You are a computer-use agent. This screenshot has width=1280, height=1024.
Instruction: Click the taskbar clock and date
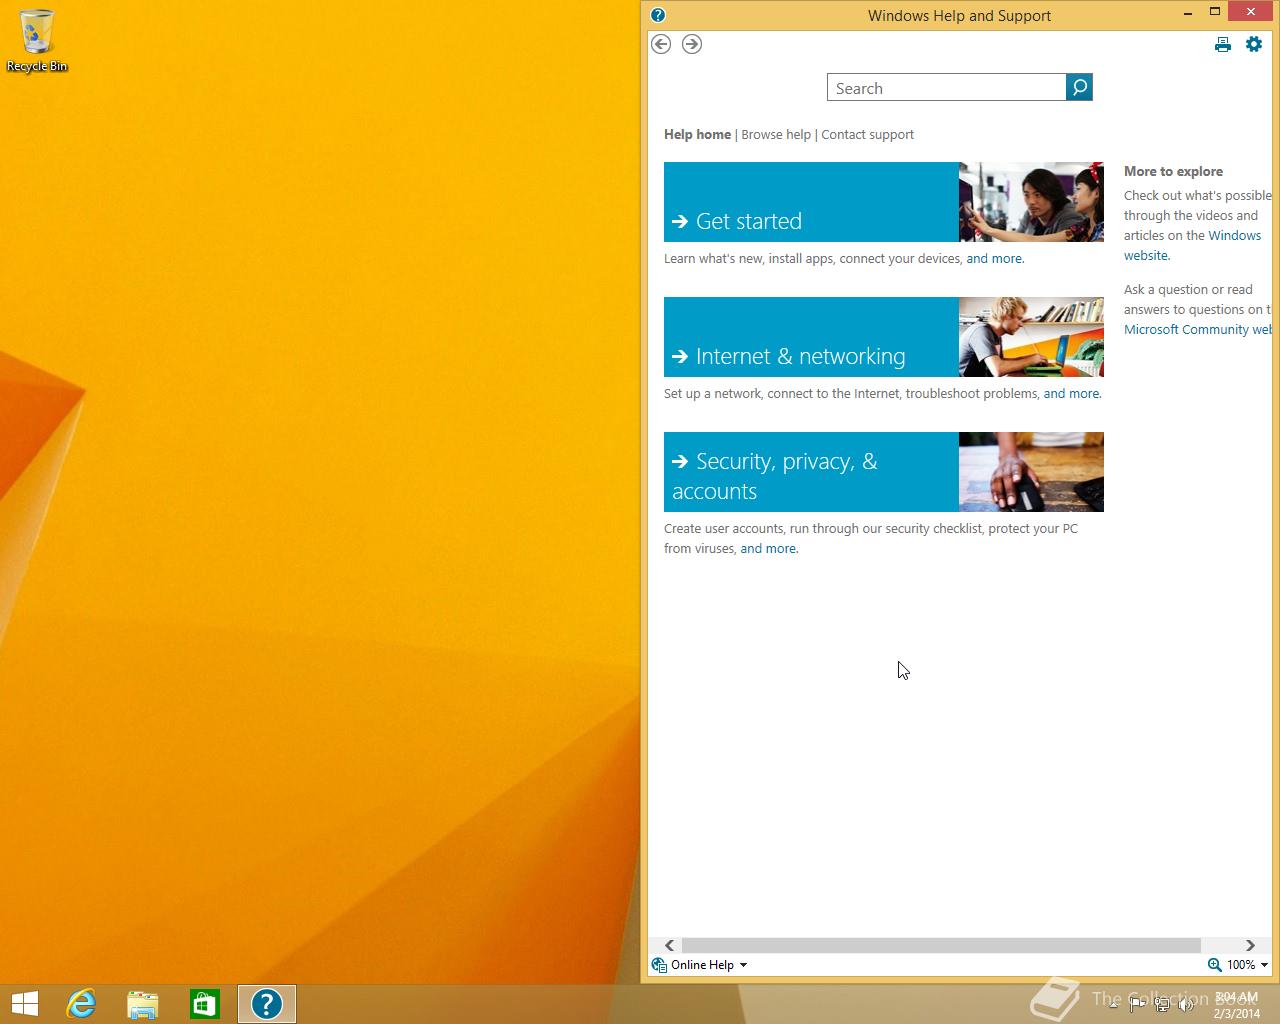pos(1237,1005)
